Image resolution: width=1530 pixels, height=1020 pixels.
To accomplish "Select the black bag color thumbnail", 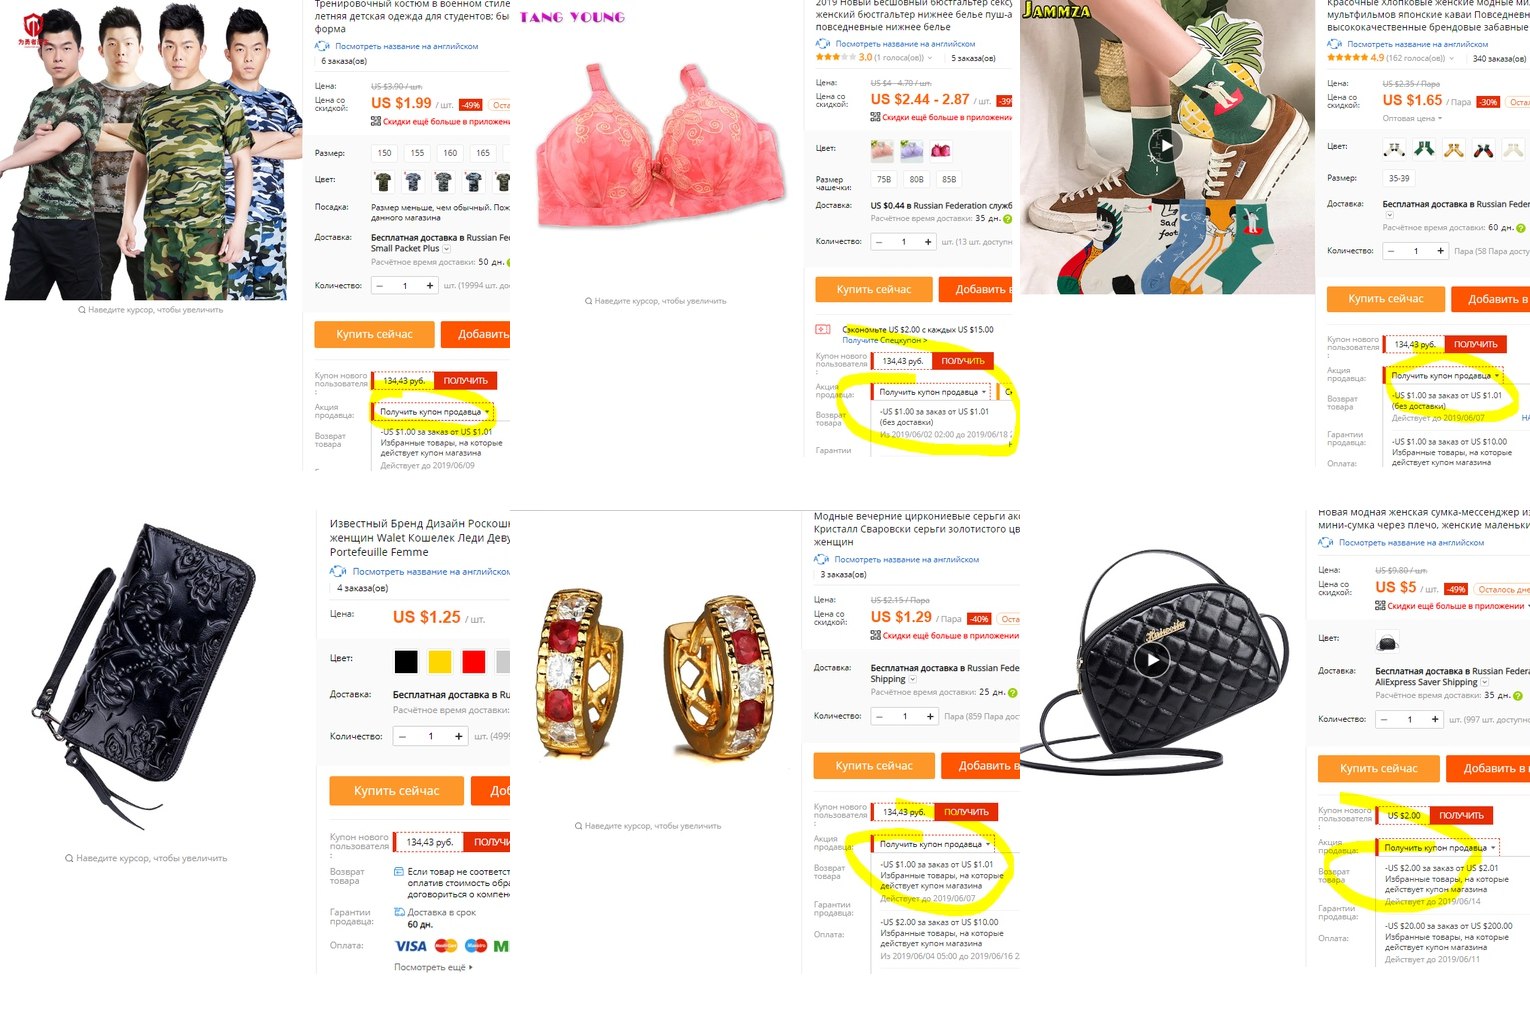I will pos(1387,641).
